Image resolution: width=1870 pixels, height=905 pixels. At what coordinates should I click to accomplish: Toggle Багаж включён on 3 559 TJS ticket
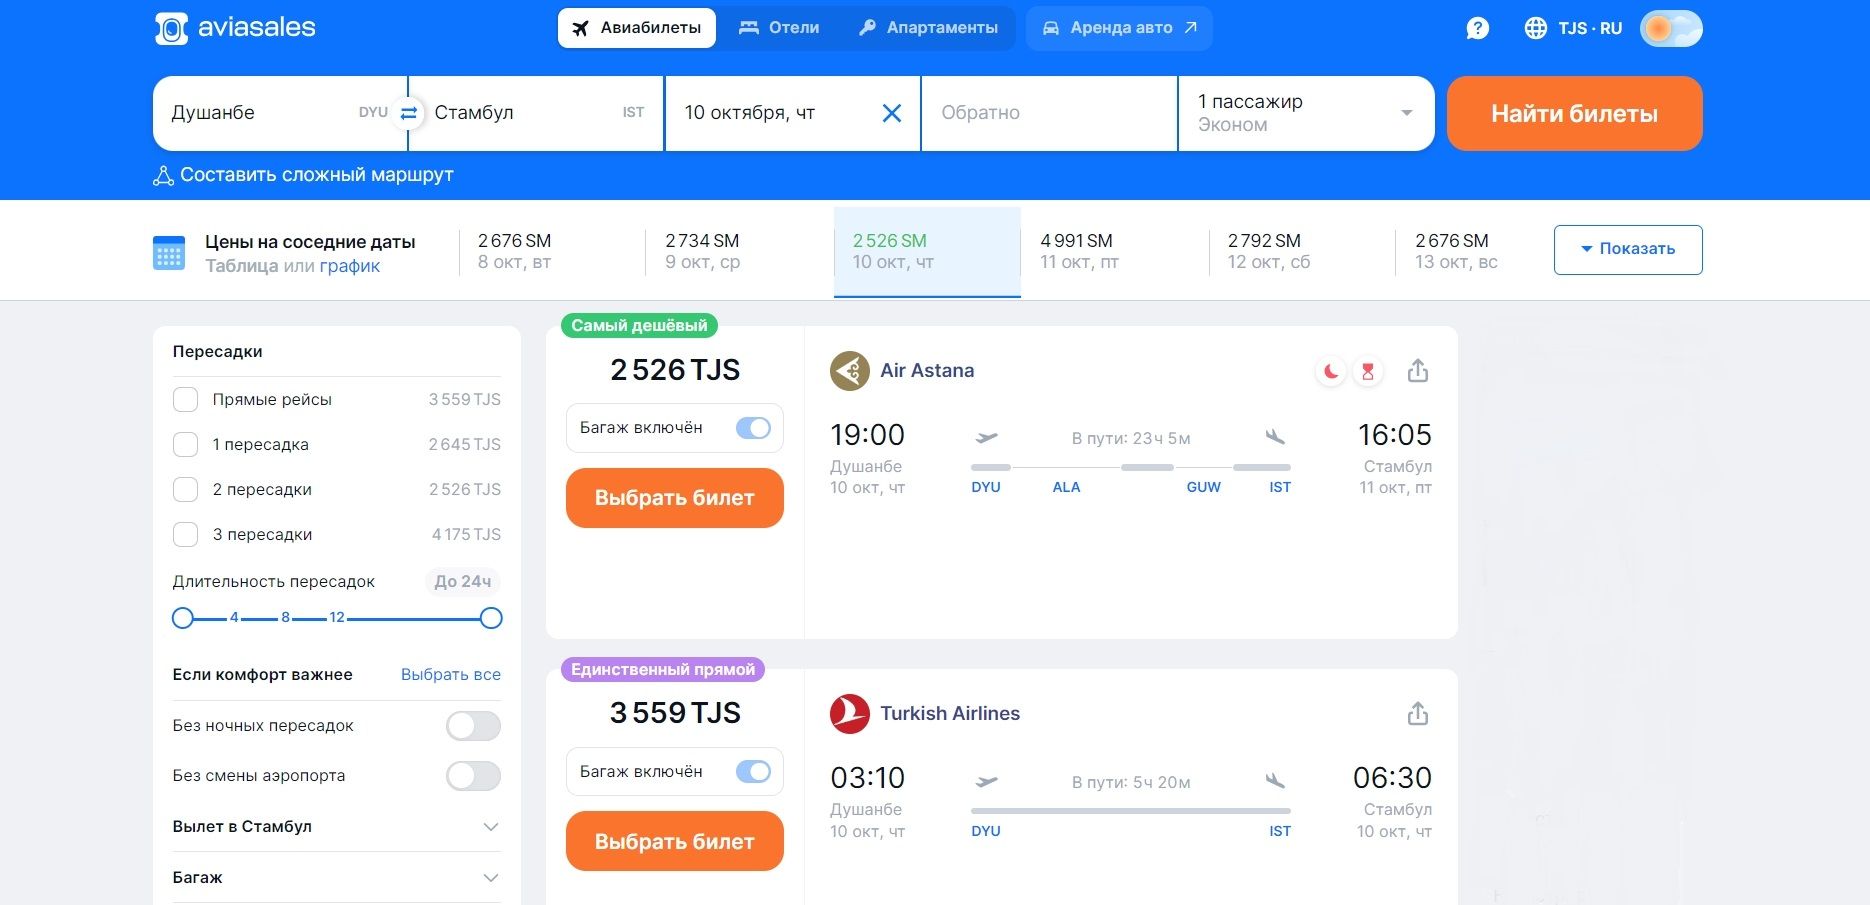753,772
